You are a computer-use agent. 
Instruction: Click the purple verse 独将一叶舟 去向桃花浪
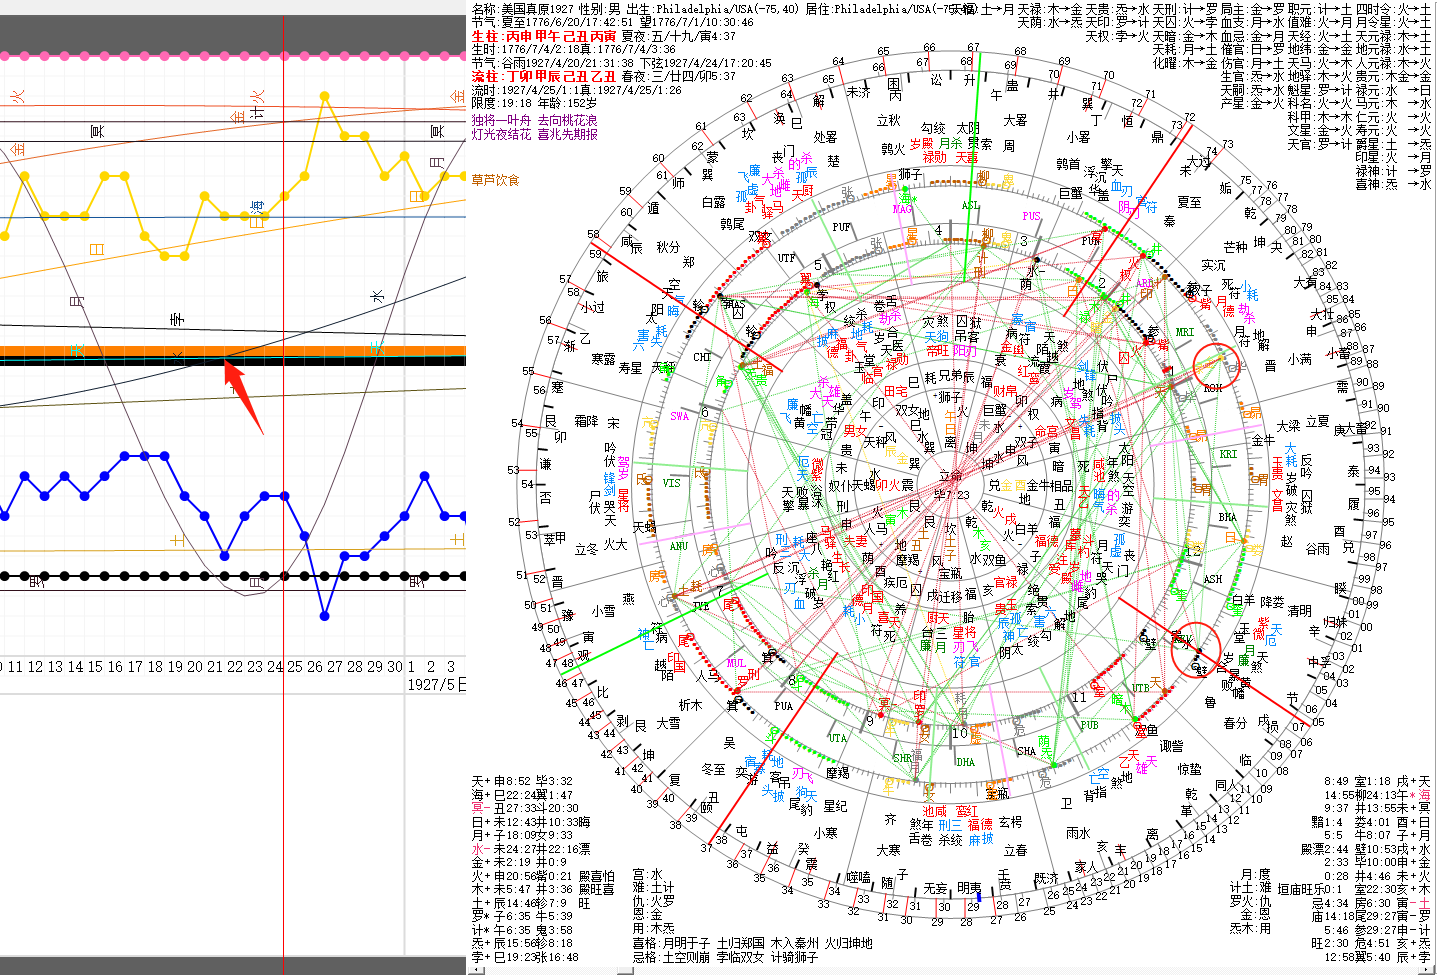click(534, 120)
